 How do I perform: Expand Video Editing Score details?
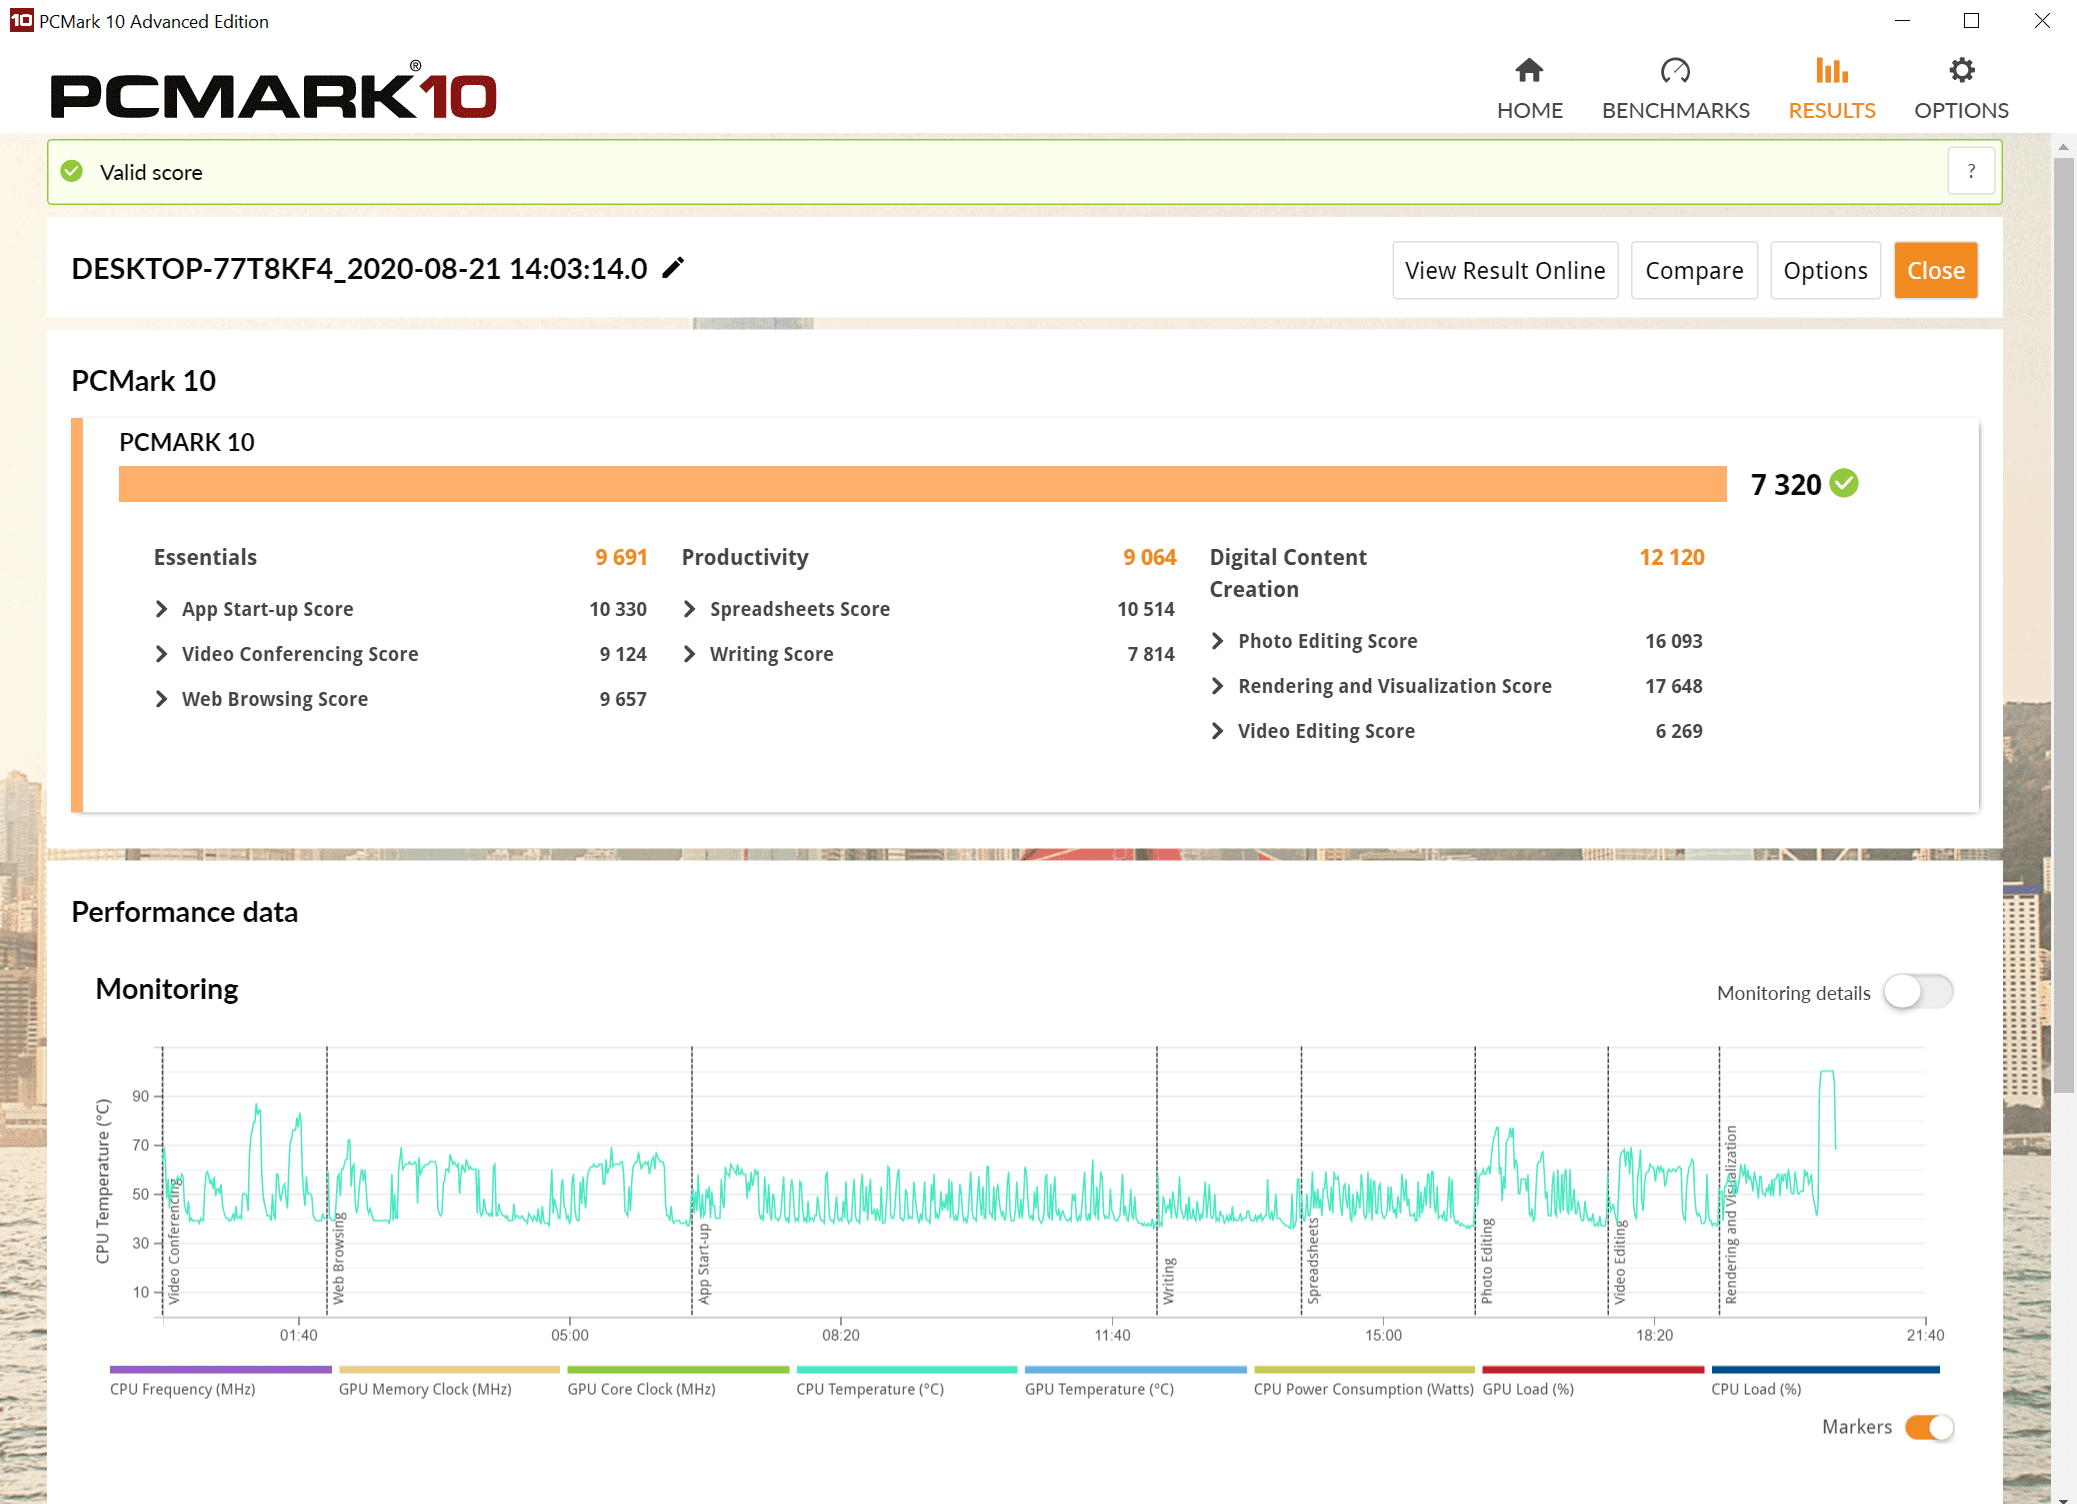pyautogui.click(x=1217, y=731)
